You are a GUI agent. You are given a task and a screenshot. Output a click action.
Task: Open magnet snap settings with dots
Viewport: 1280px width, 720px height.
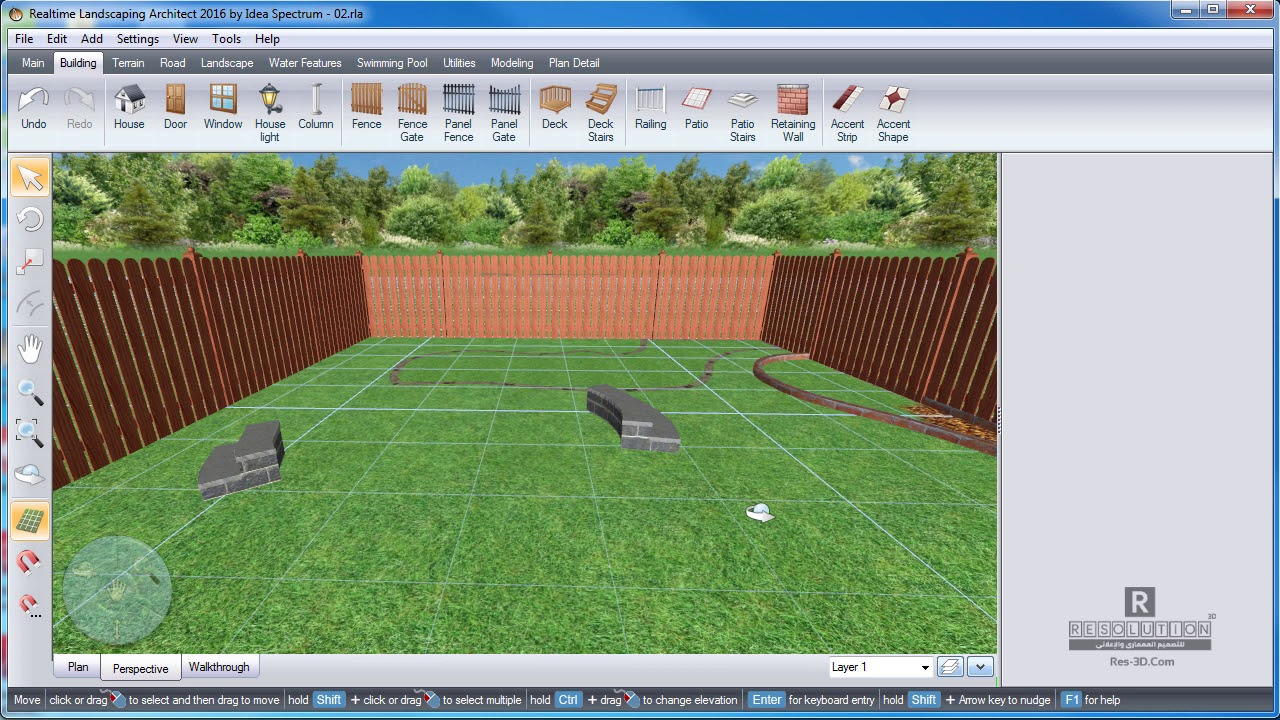point(30,605)
